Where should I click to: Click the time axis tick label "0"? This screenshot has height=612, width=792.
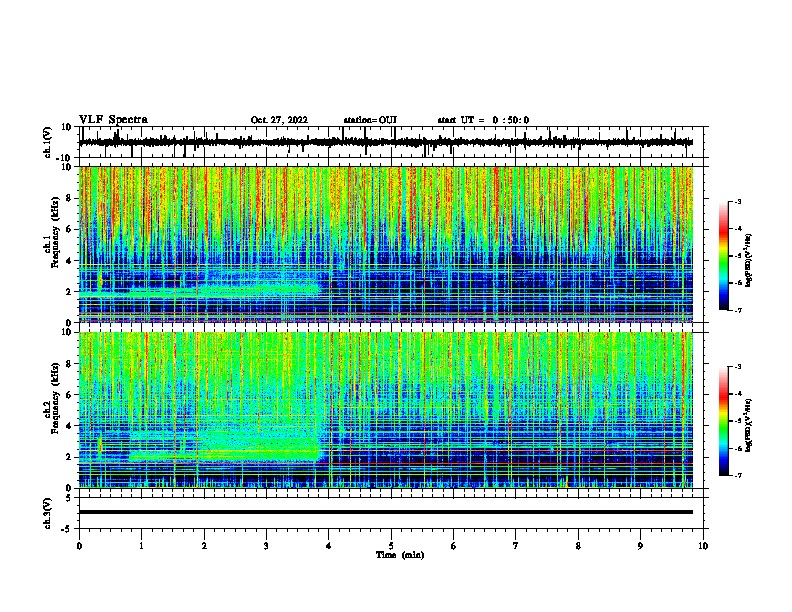pyautogui.click(x=79, y=546)
